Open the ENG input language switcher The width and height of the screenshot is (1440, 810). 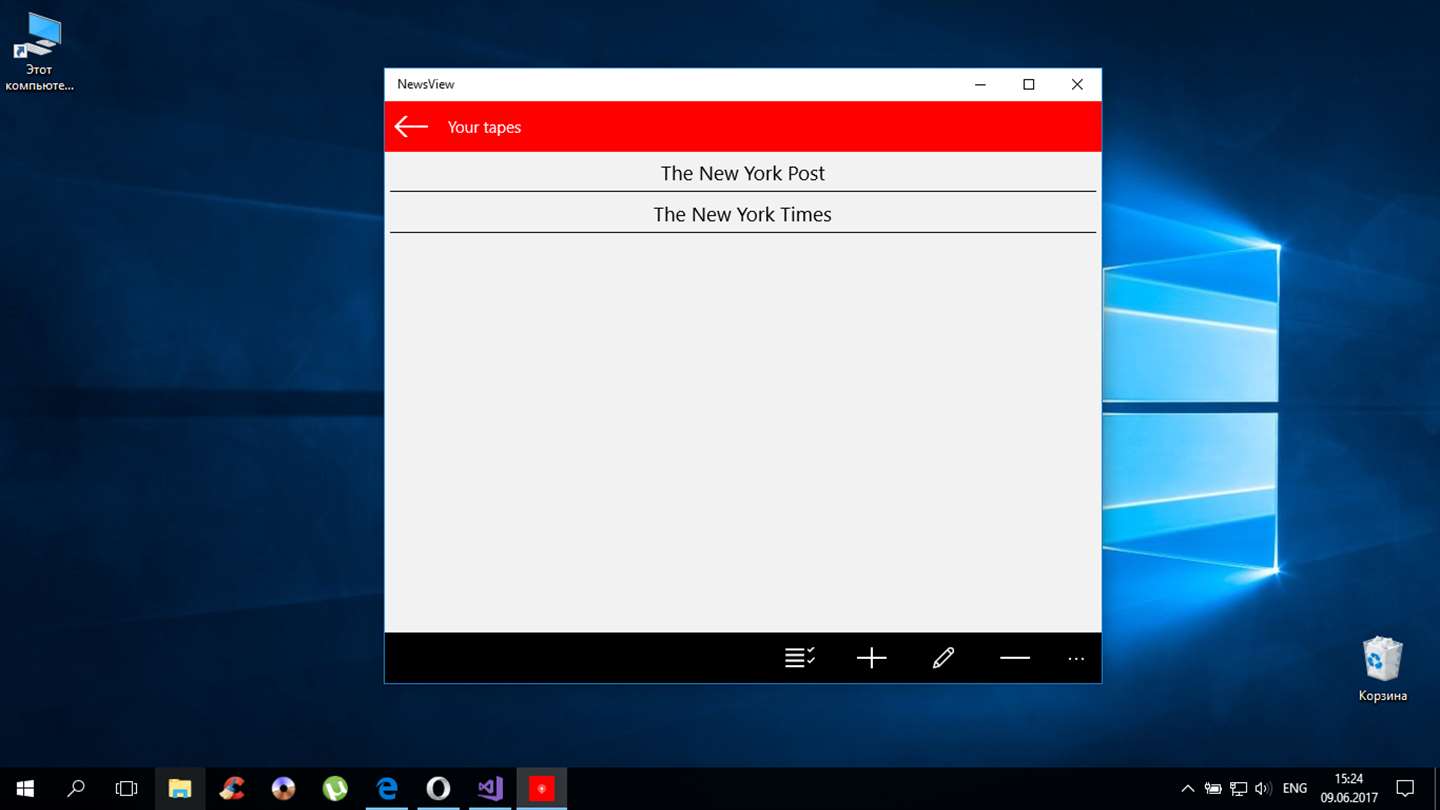click(x=1295, y=788)
